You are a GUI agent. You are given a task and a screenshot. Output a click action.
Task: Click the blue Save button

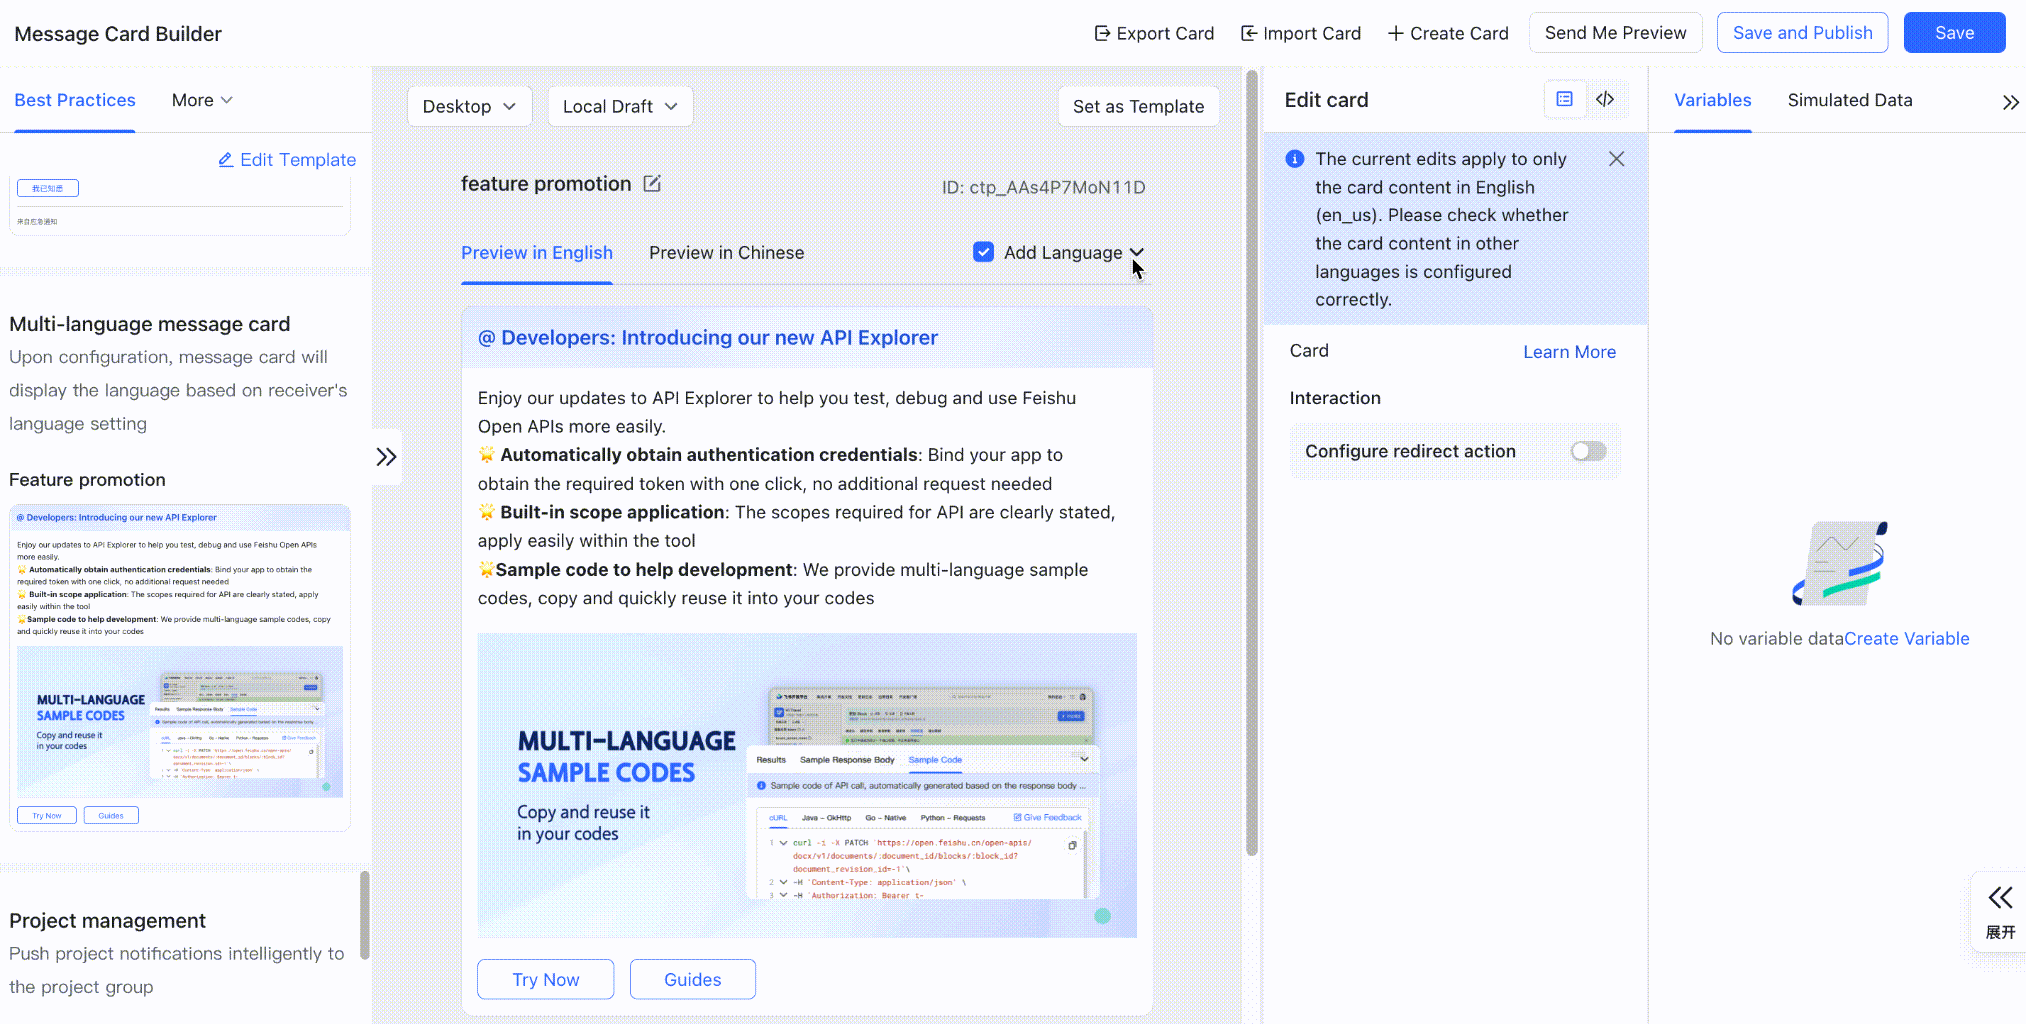[x=1955, y=33]
